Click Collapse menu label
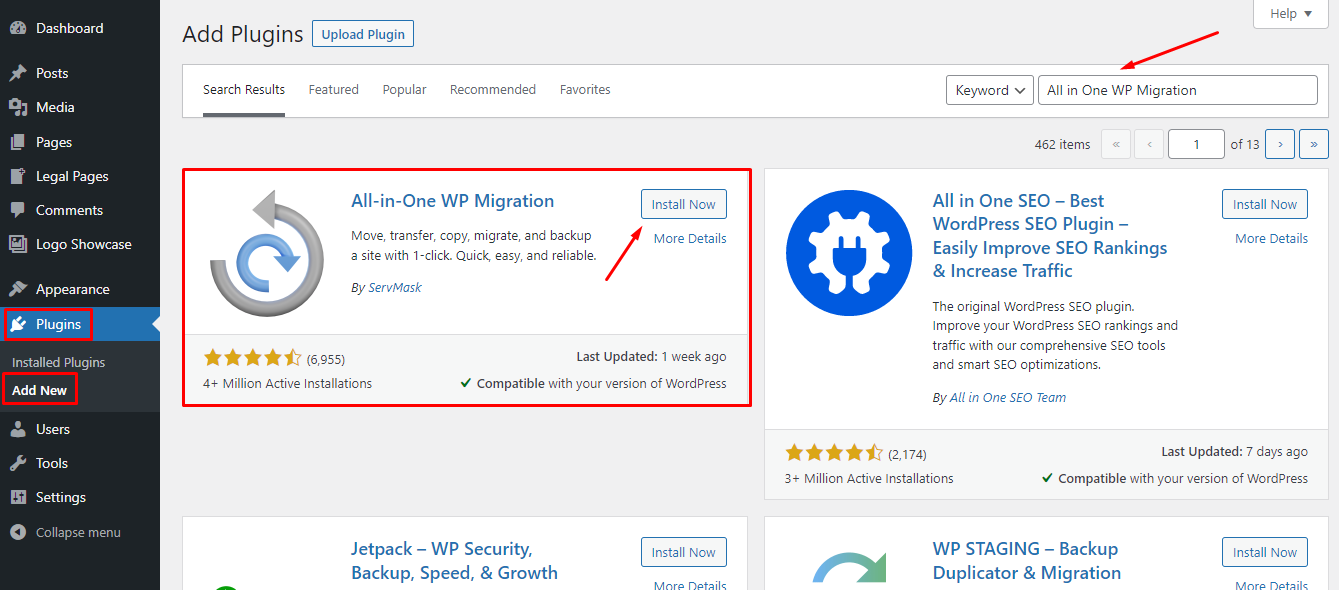Viewport: 1339px width, 590px height. point(78,532)
